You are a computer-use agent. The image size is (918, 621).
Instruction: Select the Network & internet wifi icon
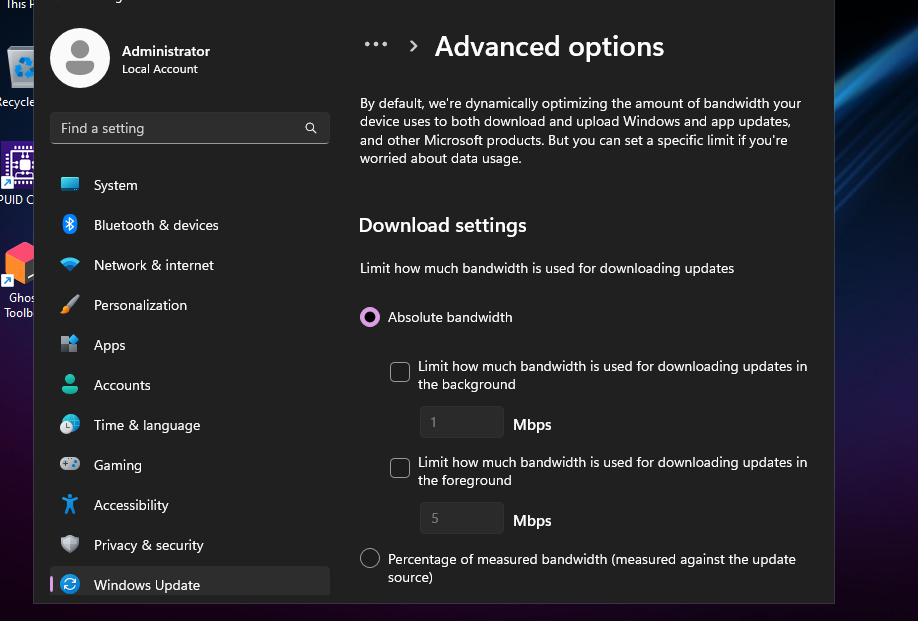(x=70, y=265)
